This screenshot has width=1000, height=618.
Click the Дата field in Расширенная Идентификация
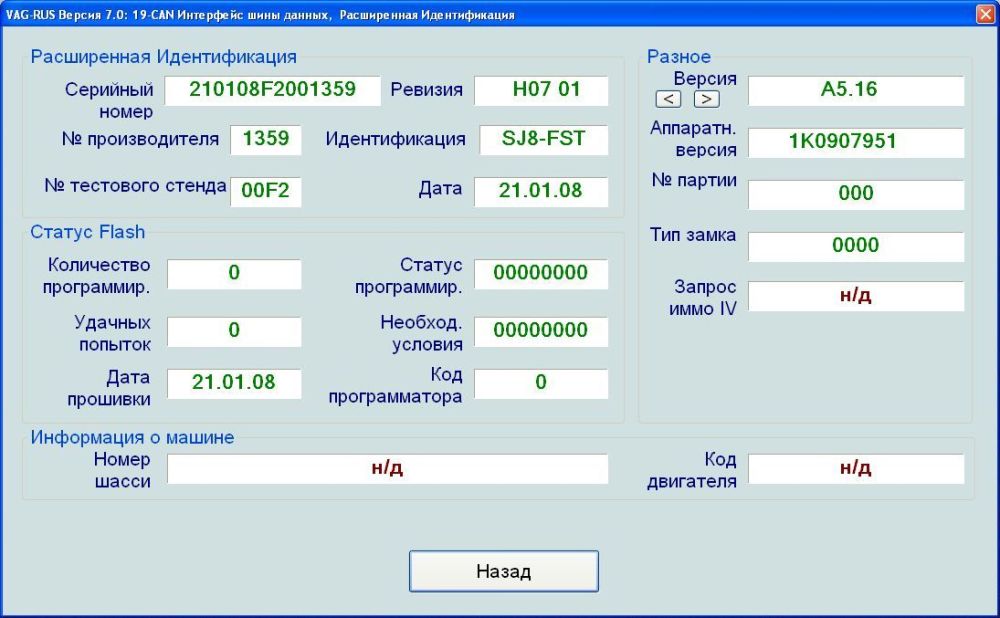[x=541, y=191]
